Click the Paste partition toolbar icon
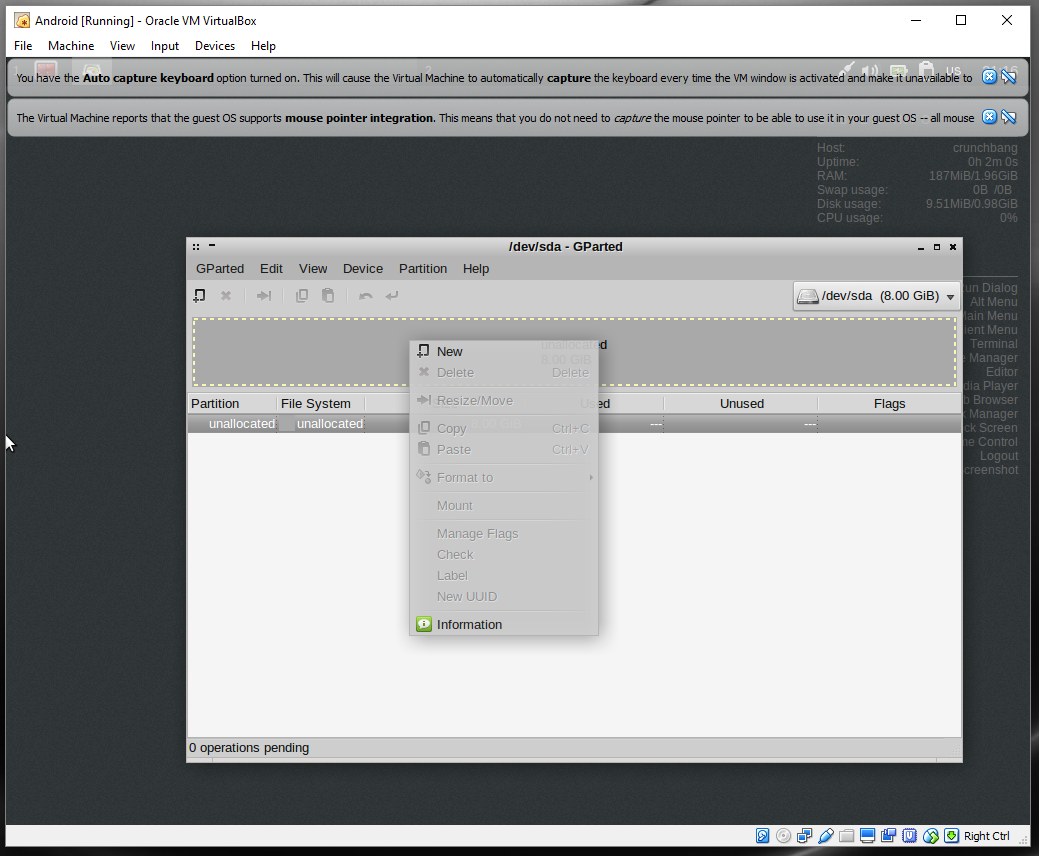Screen dimensions: 1039x856 [328, 295]
